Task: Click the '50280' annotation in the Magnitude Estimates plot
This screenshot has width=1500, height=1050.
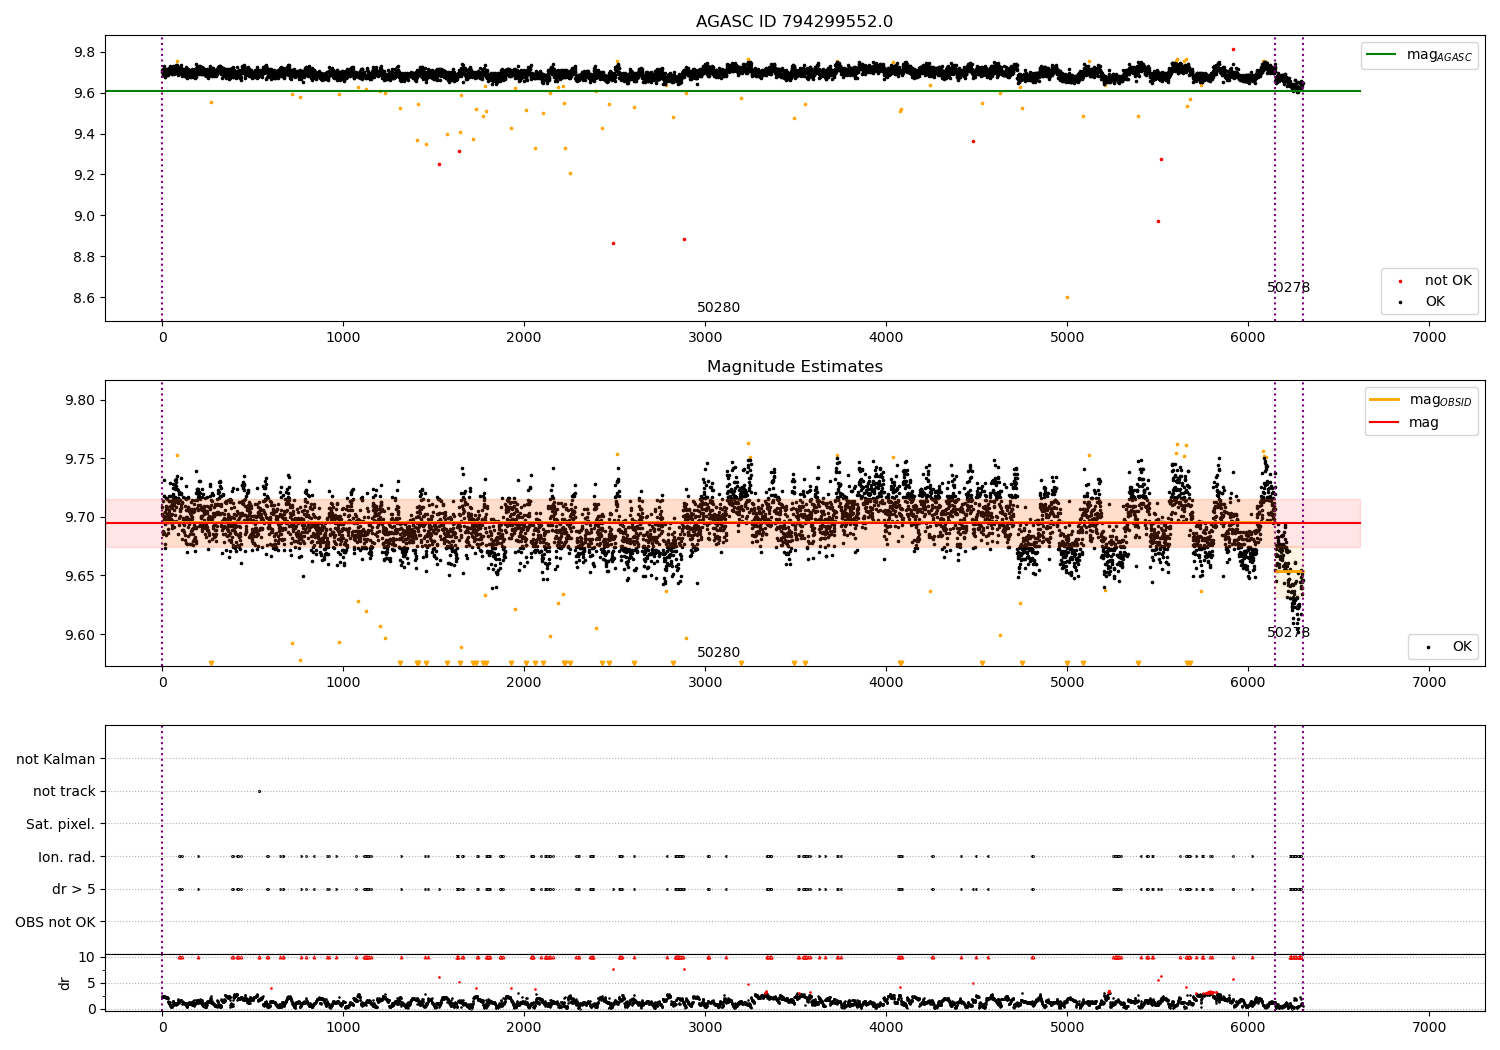Action: click(x=718, y=653)
